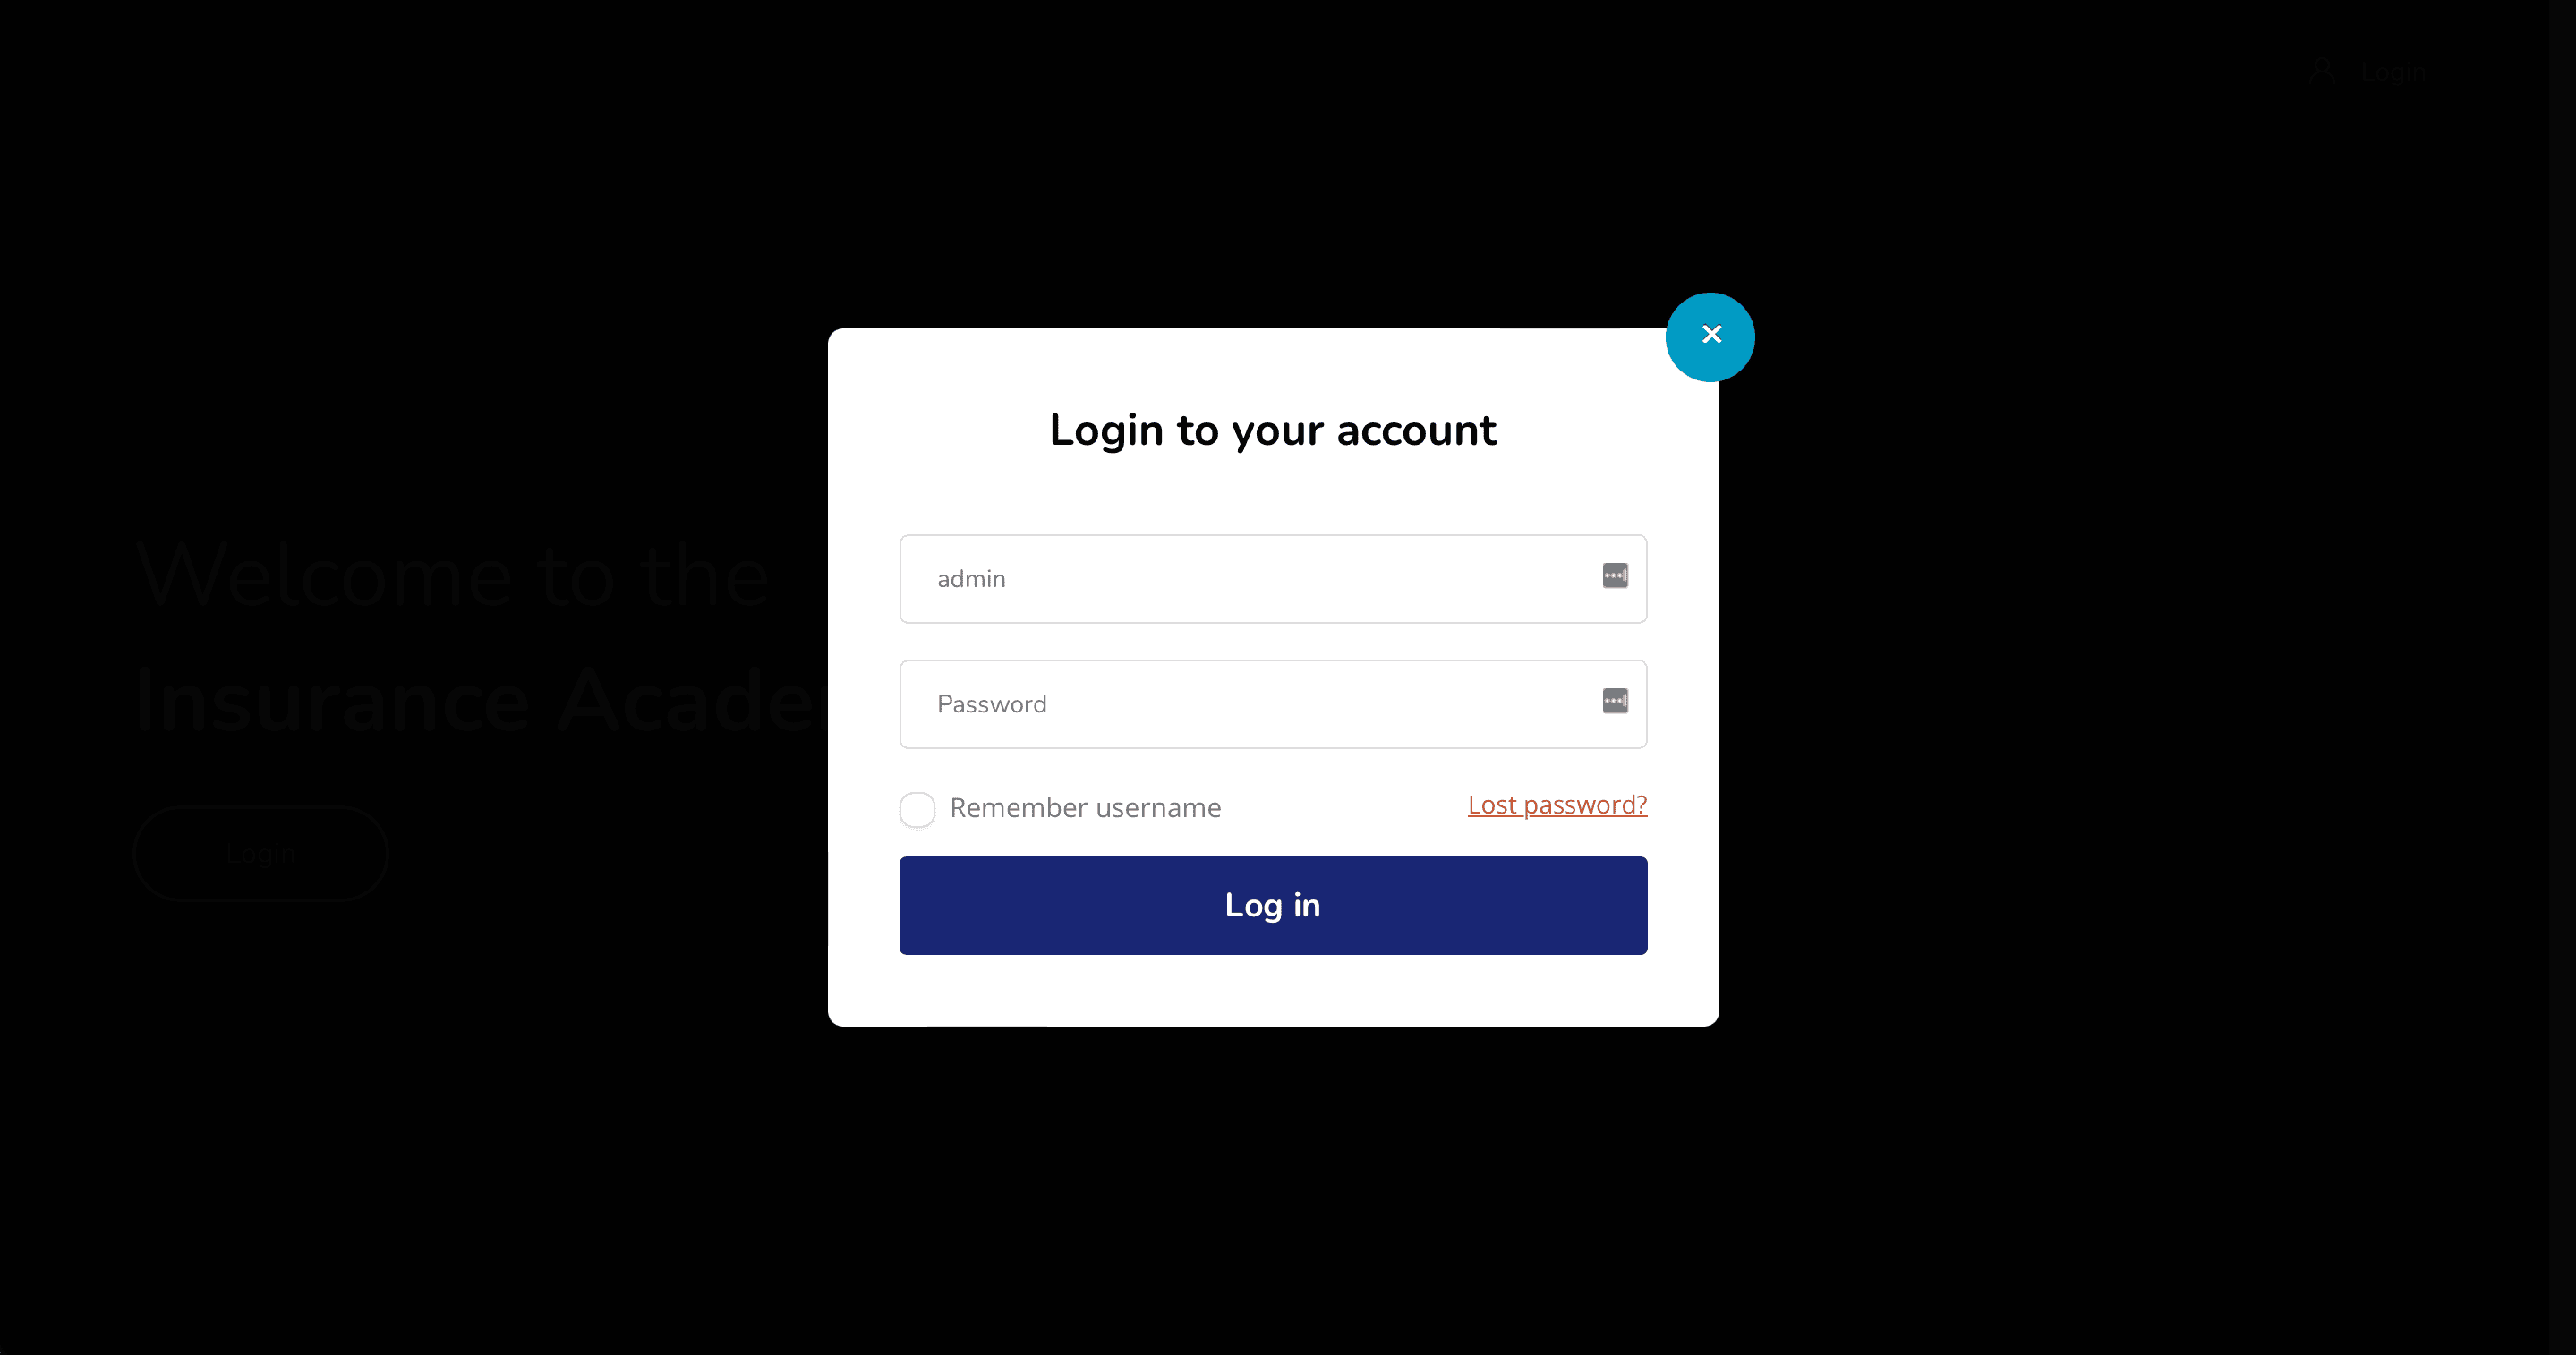2576x1355 pixels.
Task: Focus the Password input field
Action: pyautogui.click(x=1273, y=704)
